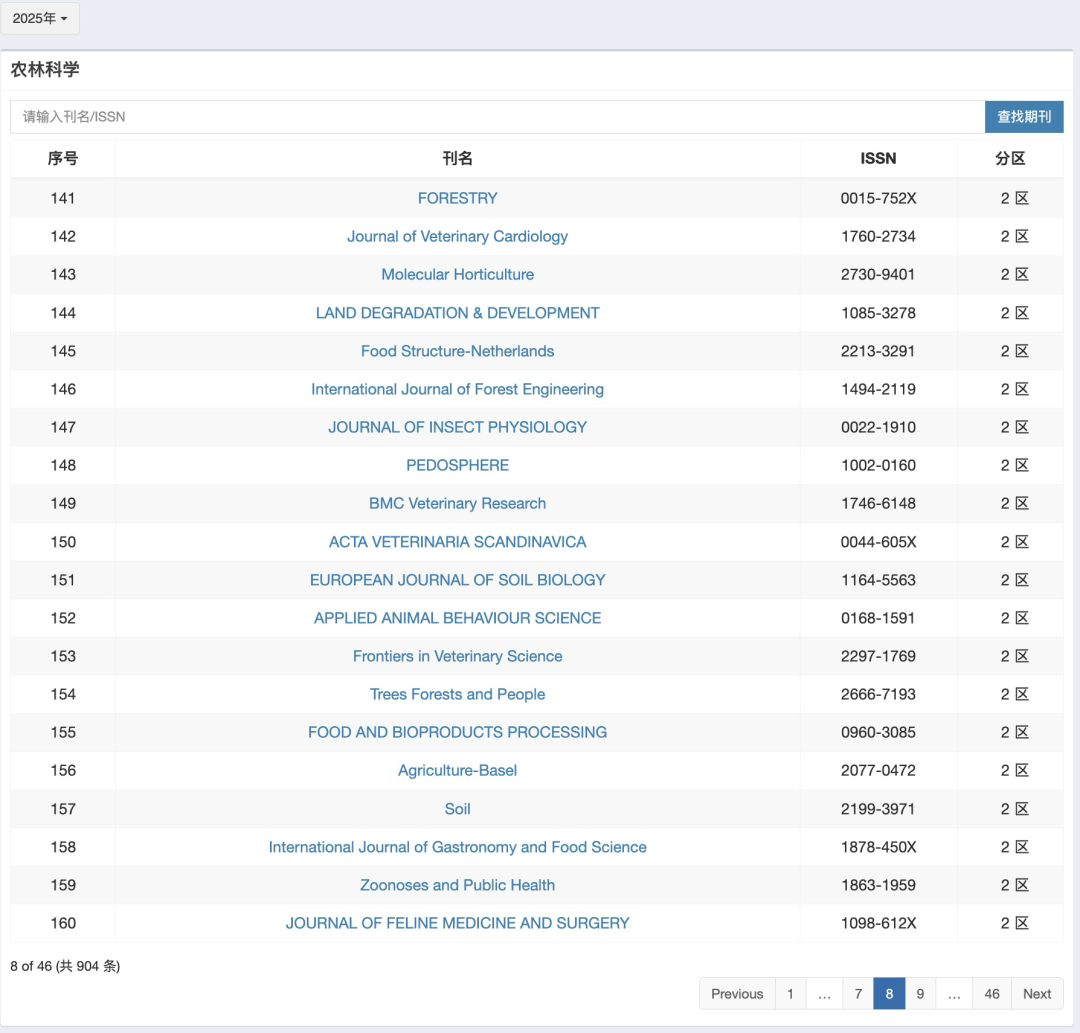Open BMC Veterinary Research link
The width and height of the screenshot is (1080, 1033).
[x=457, y=503]
